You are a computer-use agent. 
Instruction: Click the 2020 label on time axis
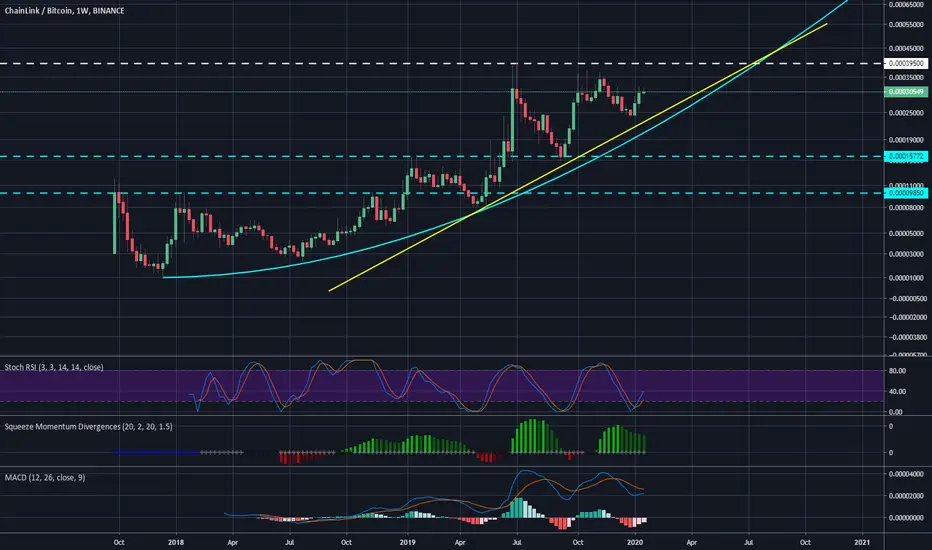point(635,542)
